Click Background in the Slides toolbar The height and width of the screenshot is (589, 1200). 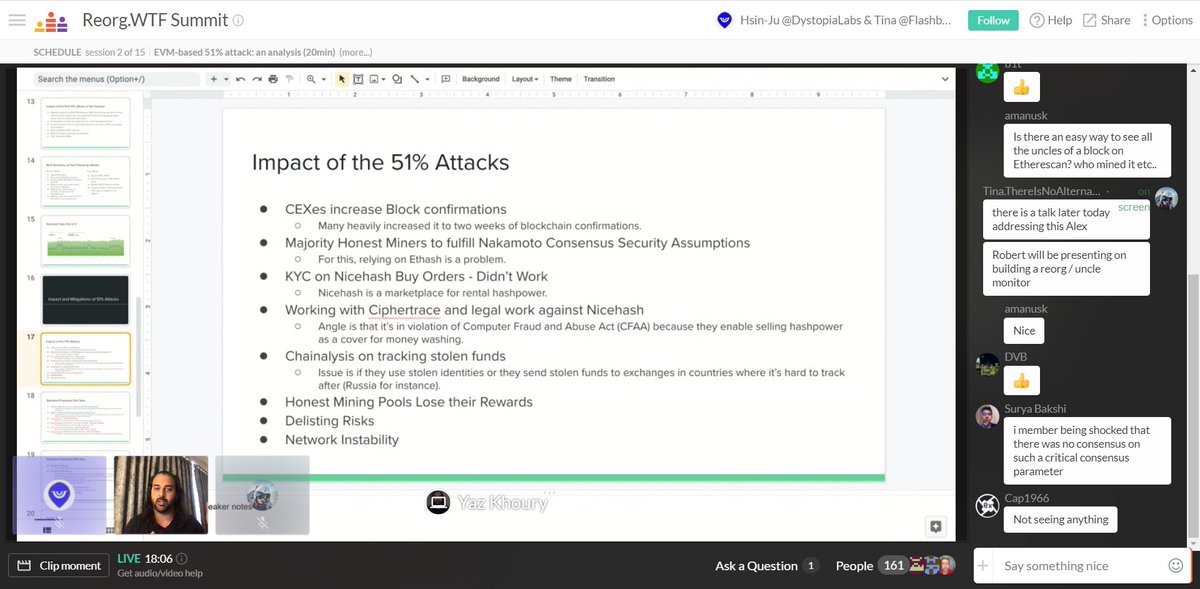pyautogui.click(x=480, y=79)
